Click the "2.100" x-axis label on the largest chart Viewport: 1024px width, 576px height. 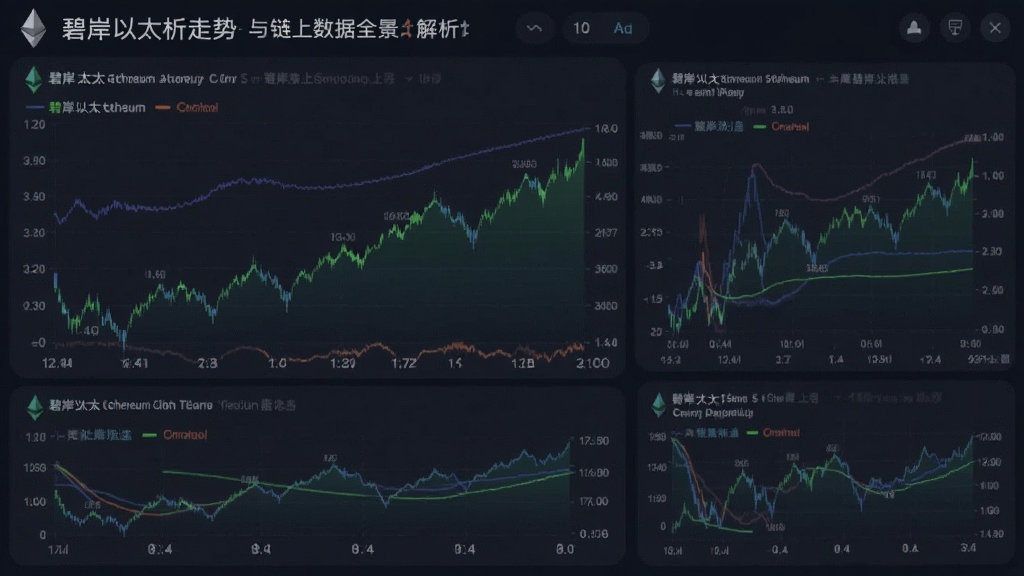click(592, 363)
